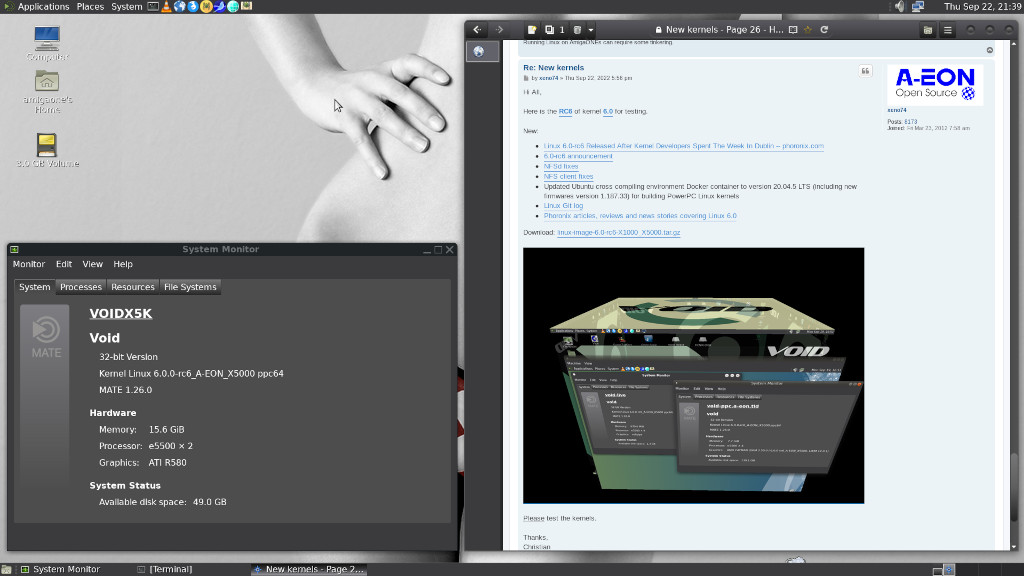
Task: Open the network status icon in the tray
Action: (918, 7)
